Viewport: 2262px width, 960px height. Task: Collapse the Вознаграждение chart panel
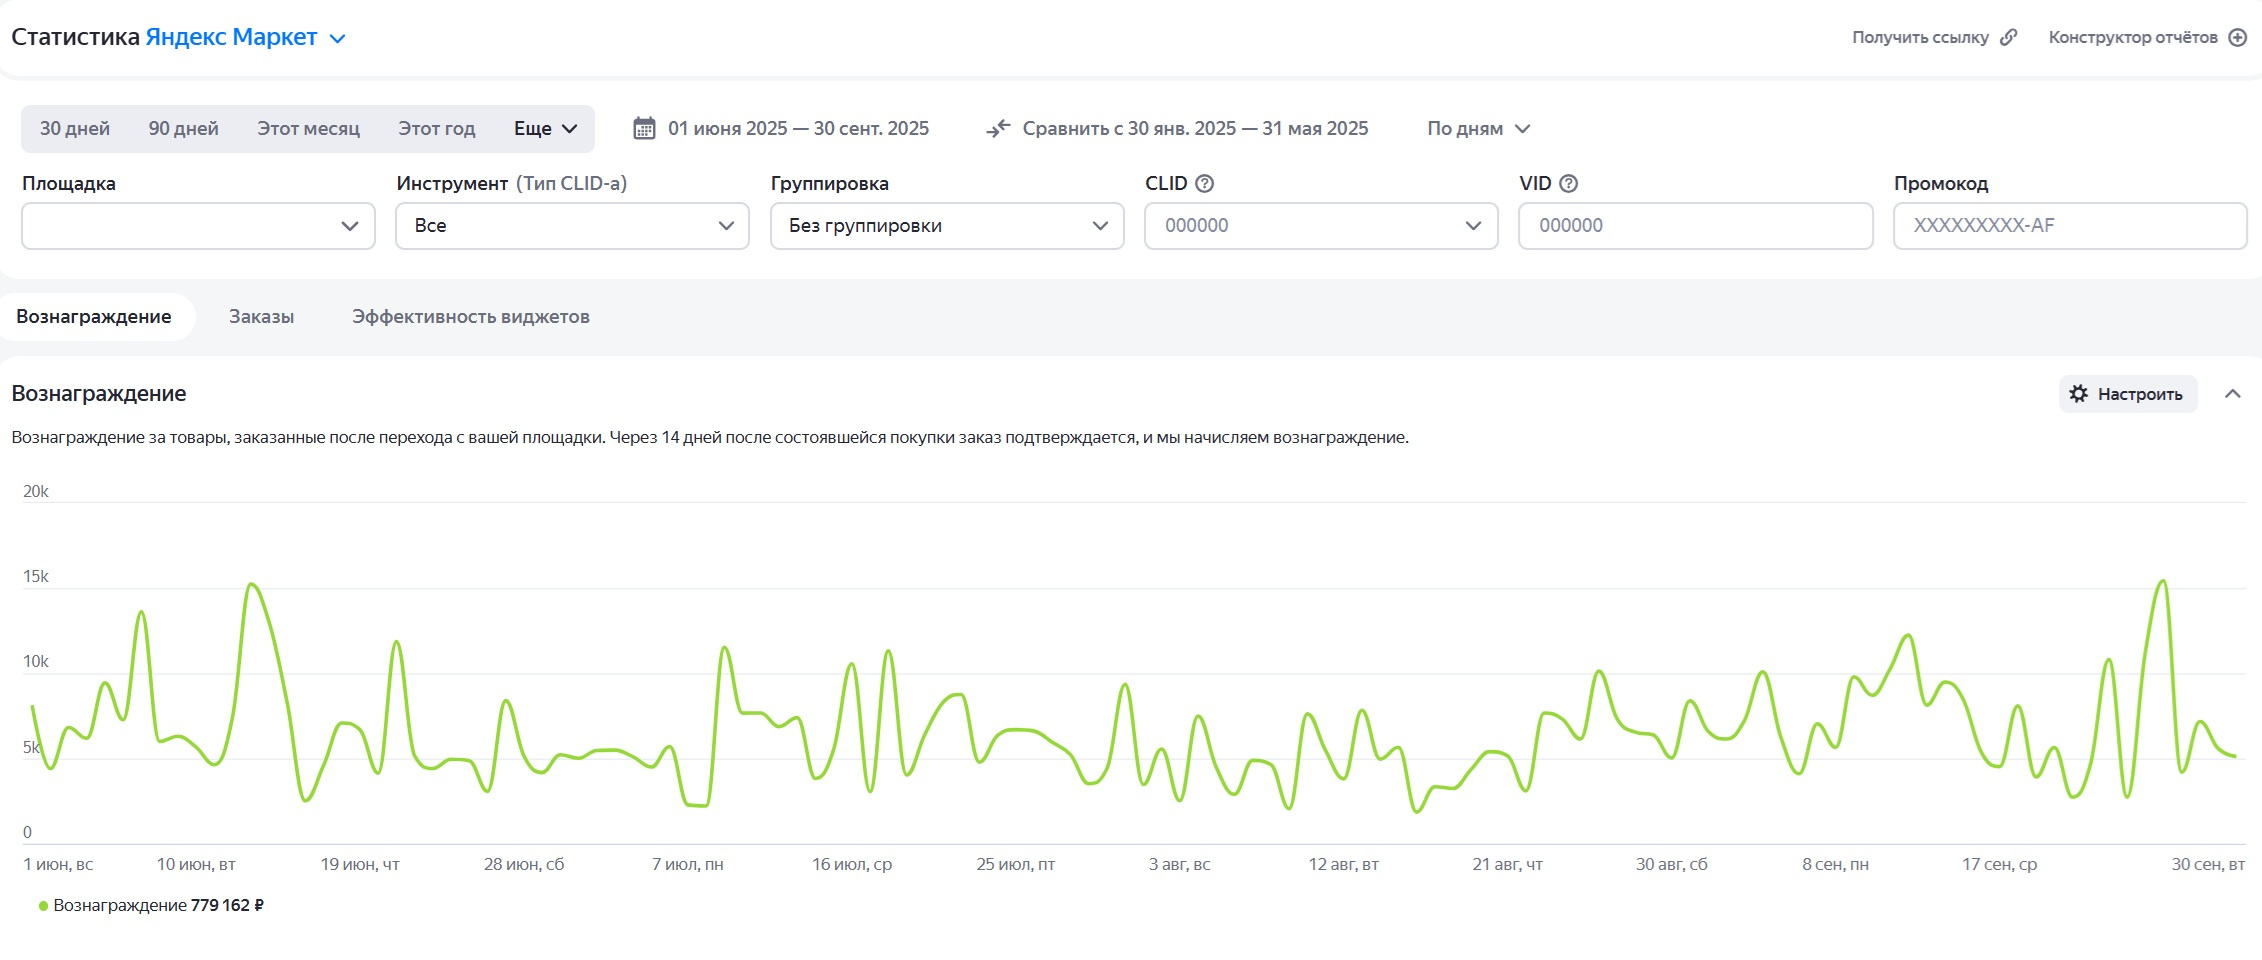tap(2232, 394)
